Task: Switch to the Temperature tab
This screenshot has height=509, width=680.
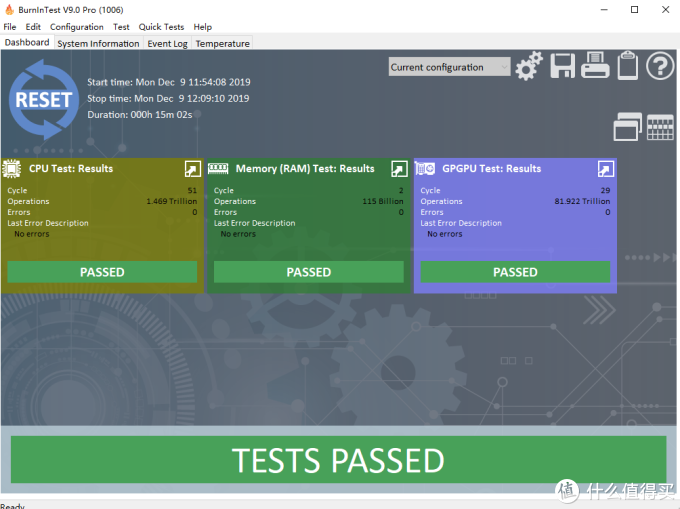Action: coord(222,43)
